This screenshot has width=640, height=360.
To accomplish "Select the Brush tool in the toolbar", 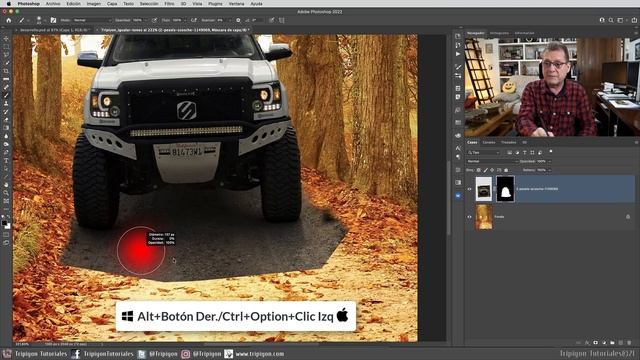I will (x=6, y=96).
